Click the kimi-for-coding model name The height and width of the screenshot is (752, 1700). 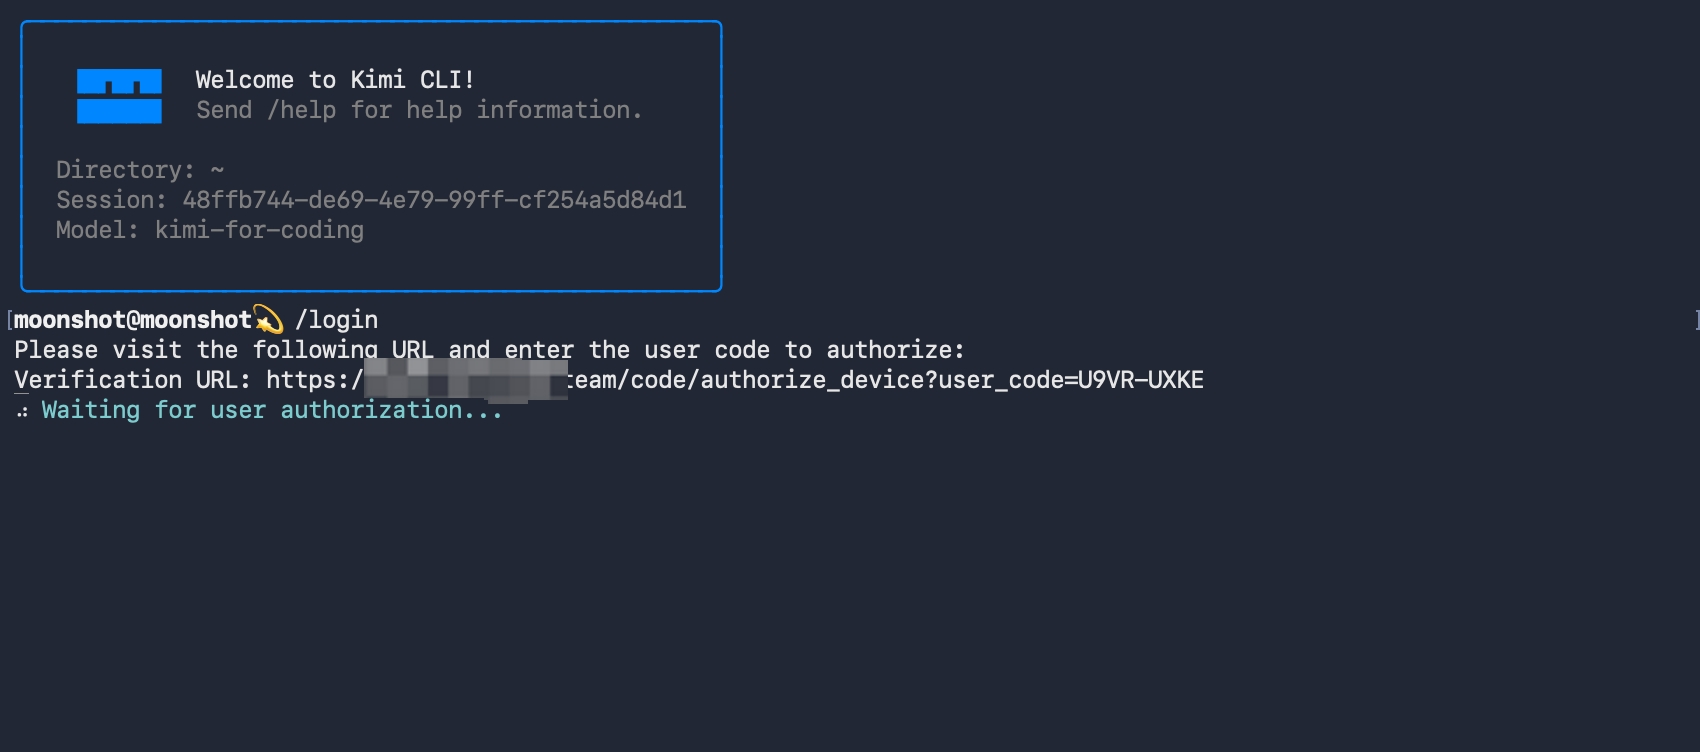click(x=259, y=230)
